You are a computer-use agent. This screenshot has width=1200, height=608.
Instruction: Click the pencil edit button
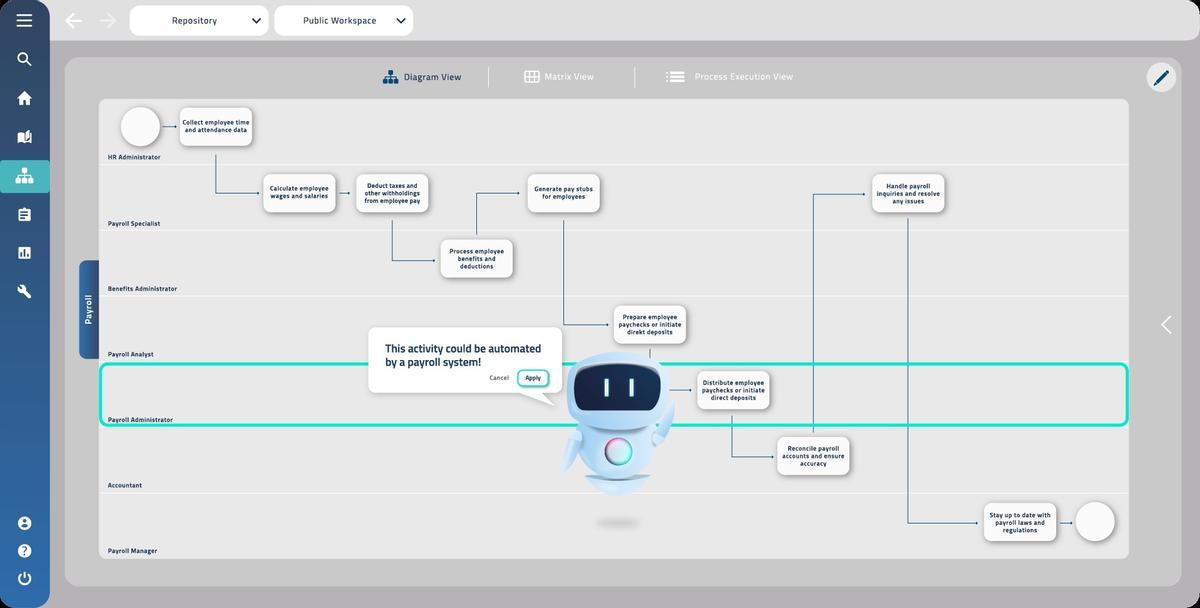tap(1161, 77)
